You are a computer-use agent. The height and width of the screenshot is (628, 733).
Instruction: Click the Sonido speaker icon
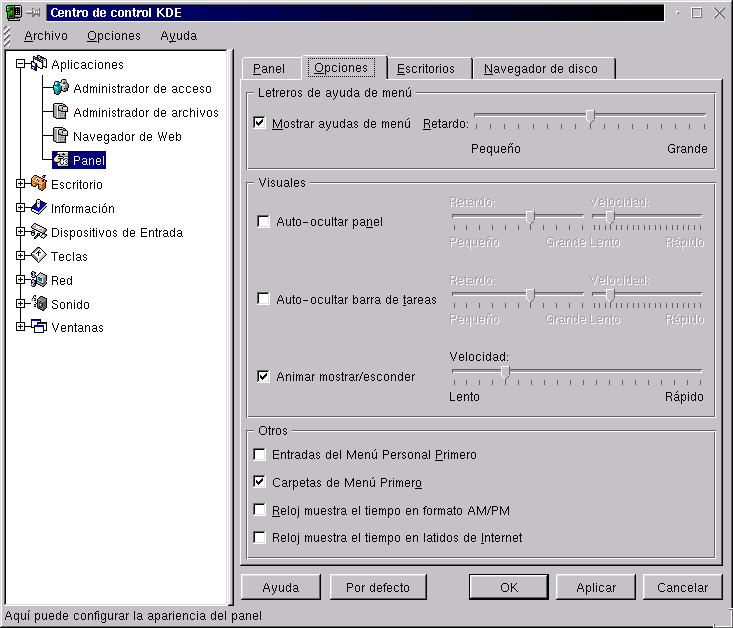39,304
